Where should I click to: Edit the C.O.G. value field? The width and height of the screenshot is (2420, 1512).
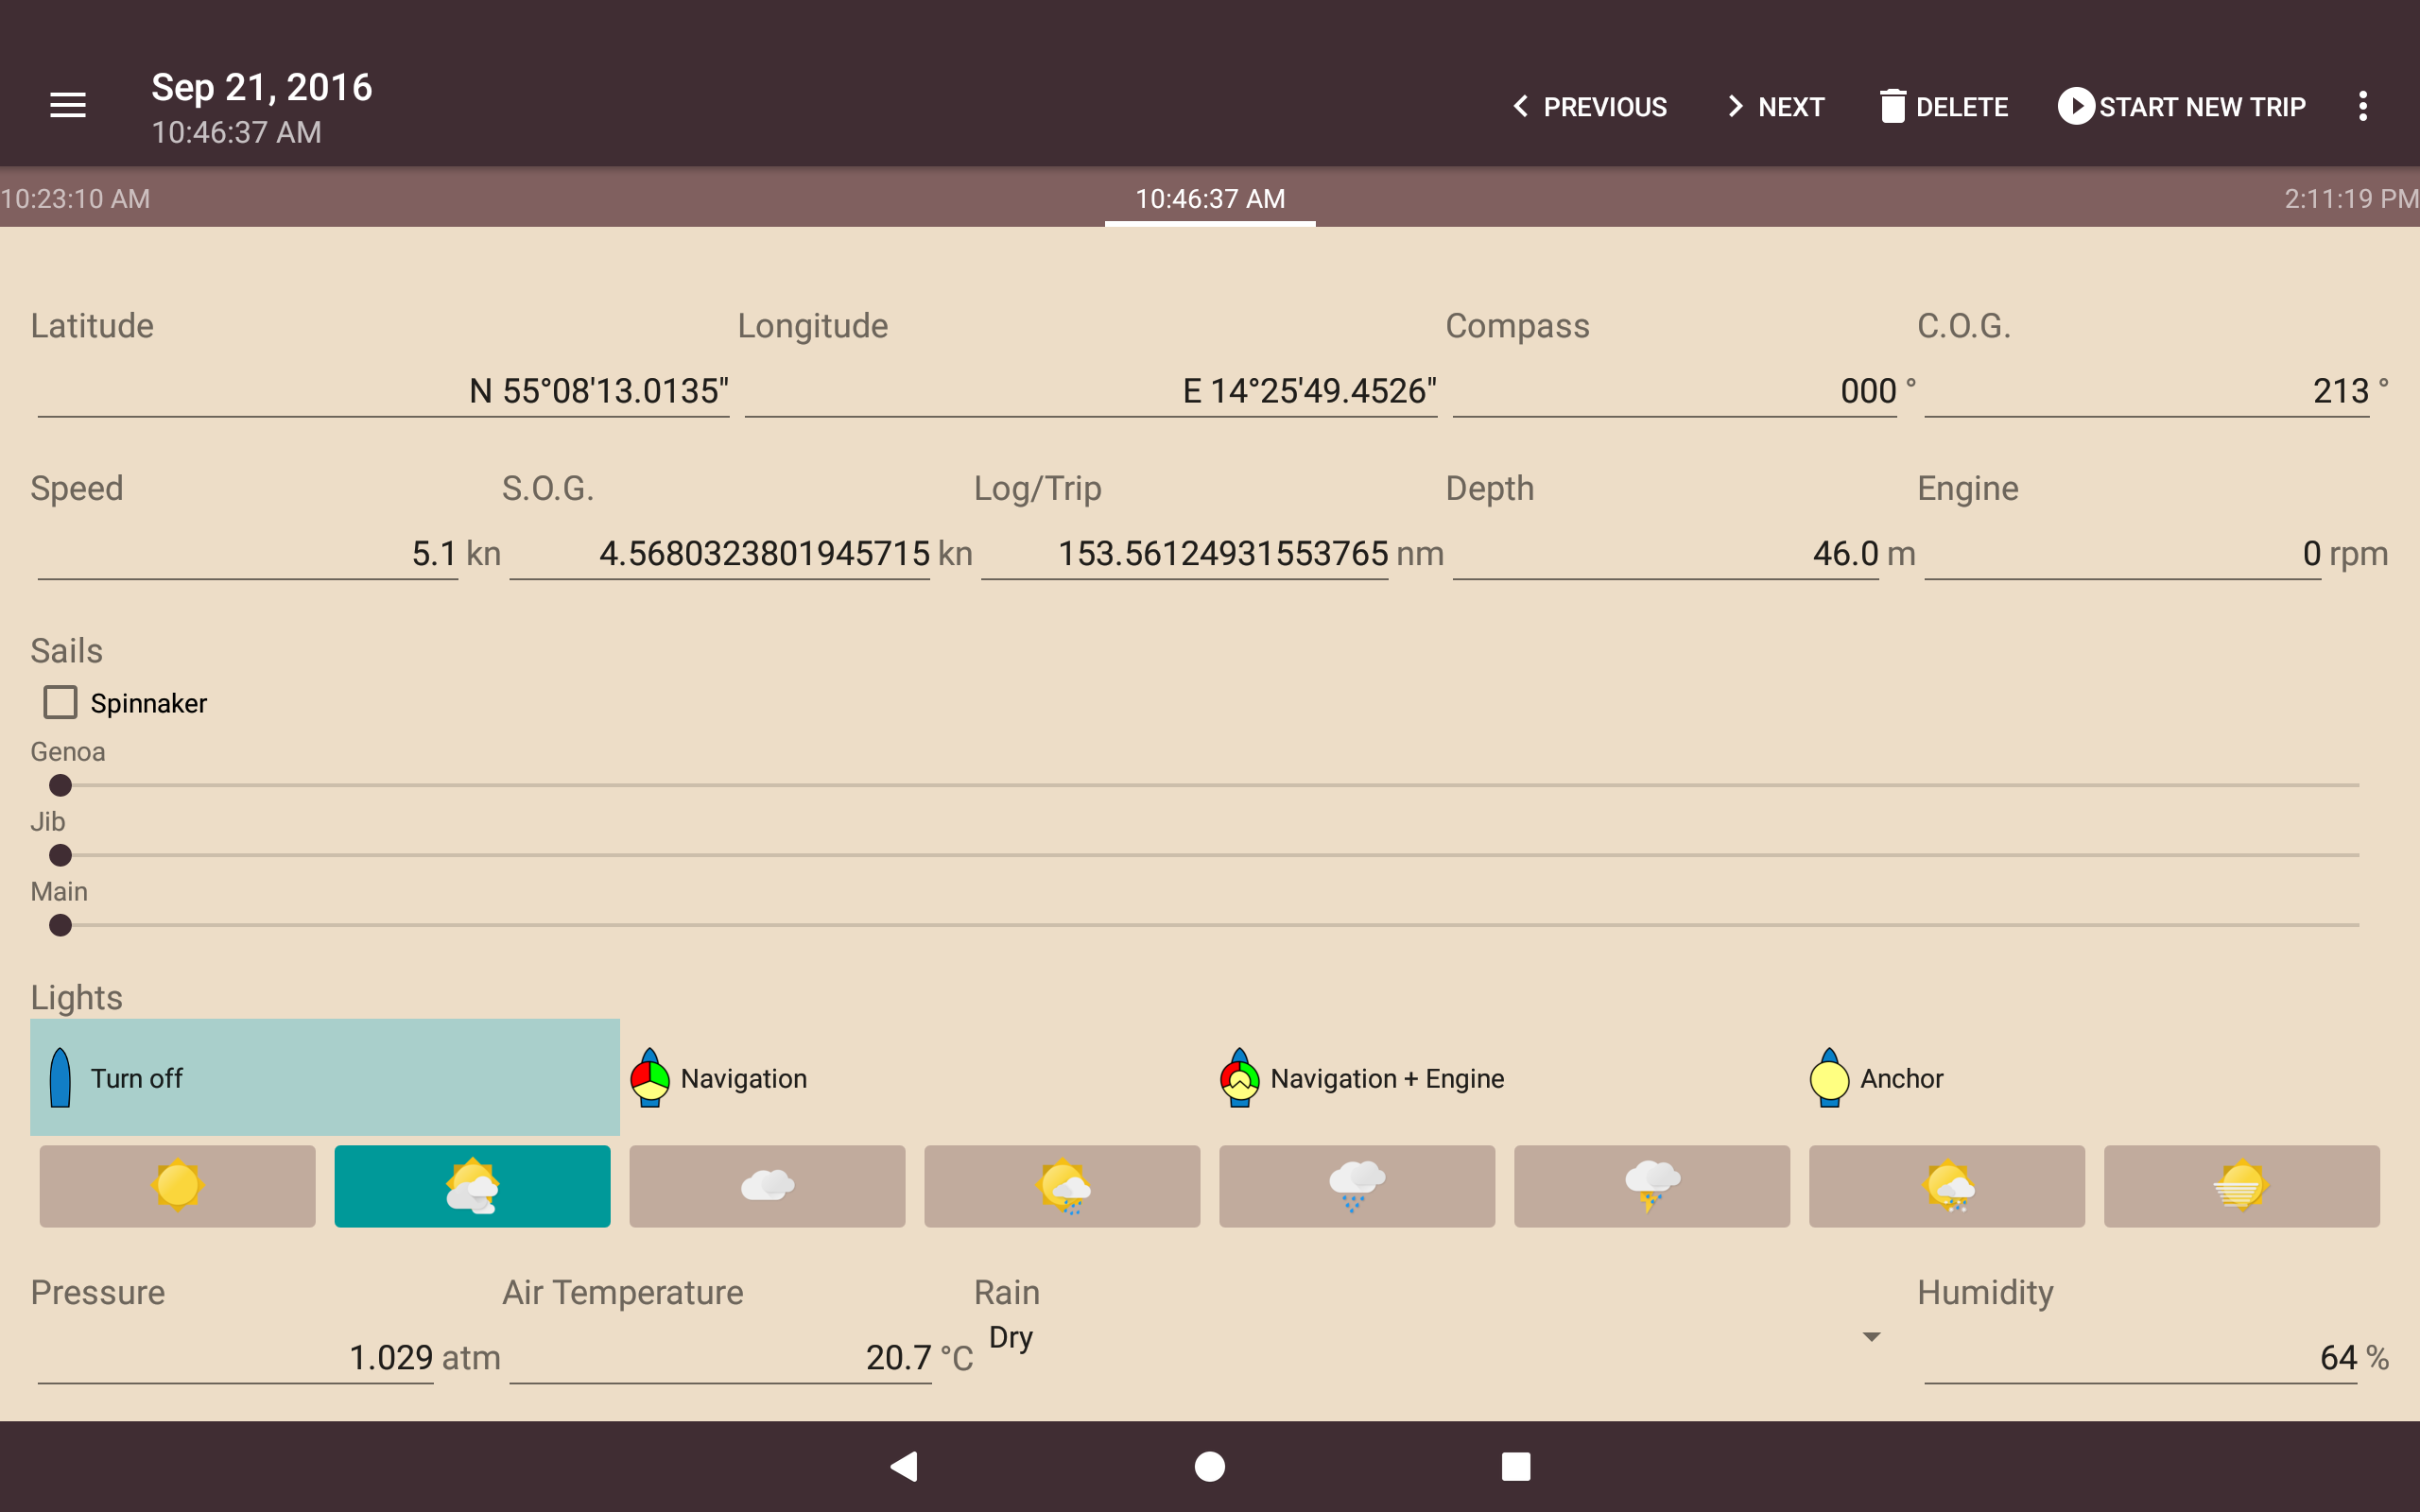tap(2147, 391)
